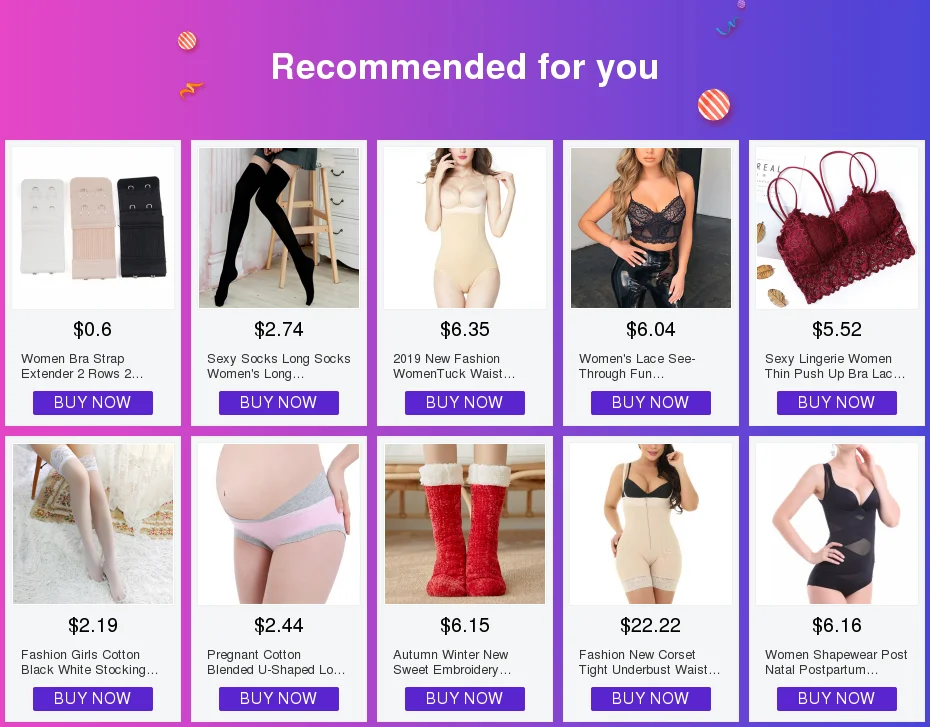Open the bra strap extender product image
The image size is (930, 727).
[93, 228]
